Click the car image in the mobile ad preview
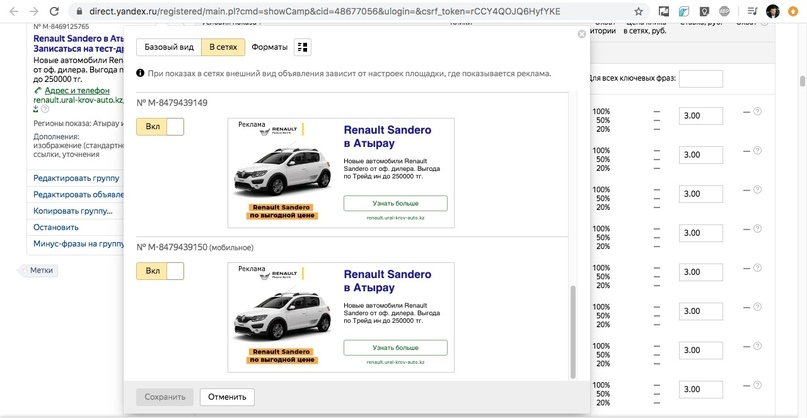The width and height of the screenshot is (807, 418). [282, 316]
